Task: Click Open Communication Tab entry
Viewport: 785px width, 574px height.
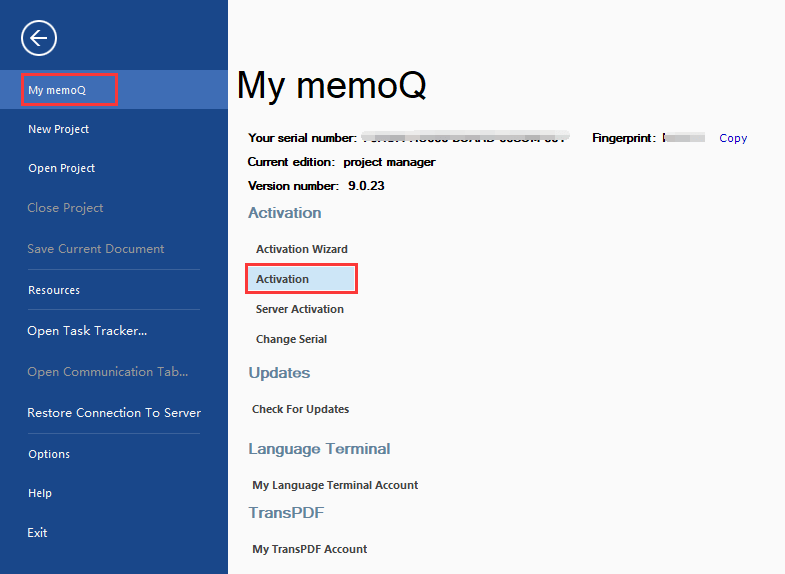Action: pos(108,372)
